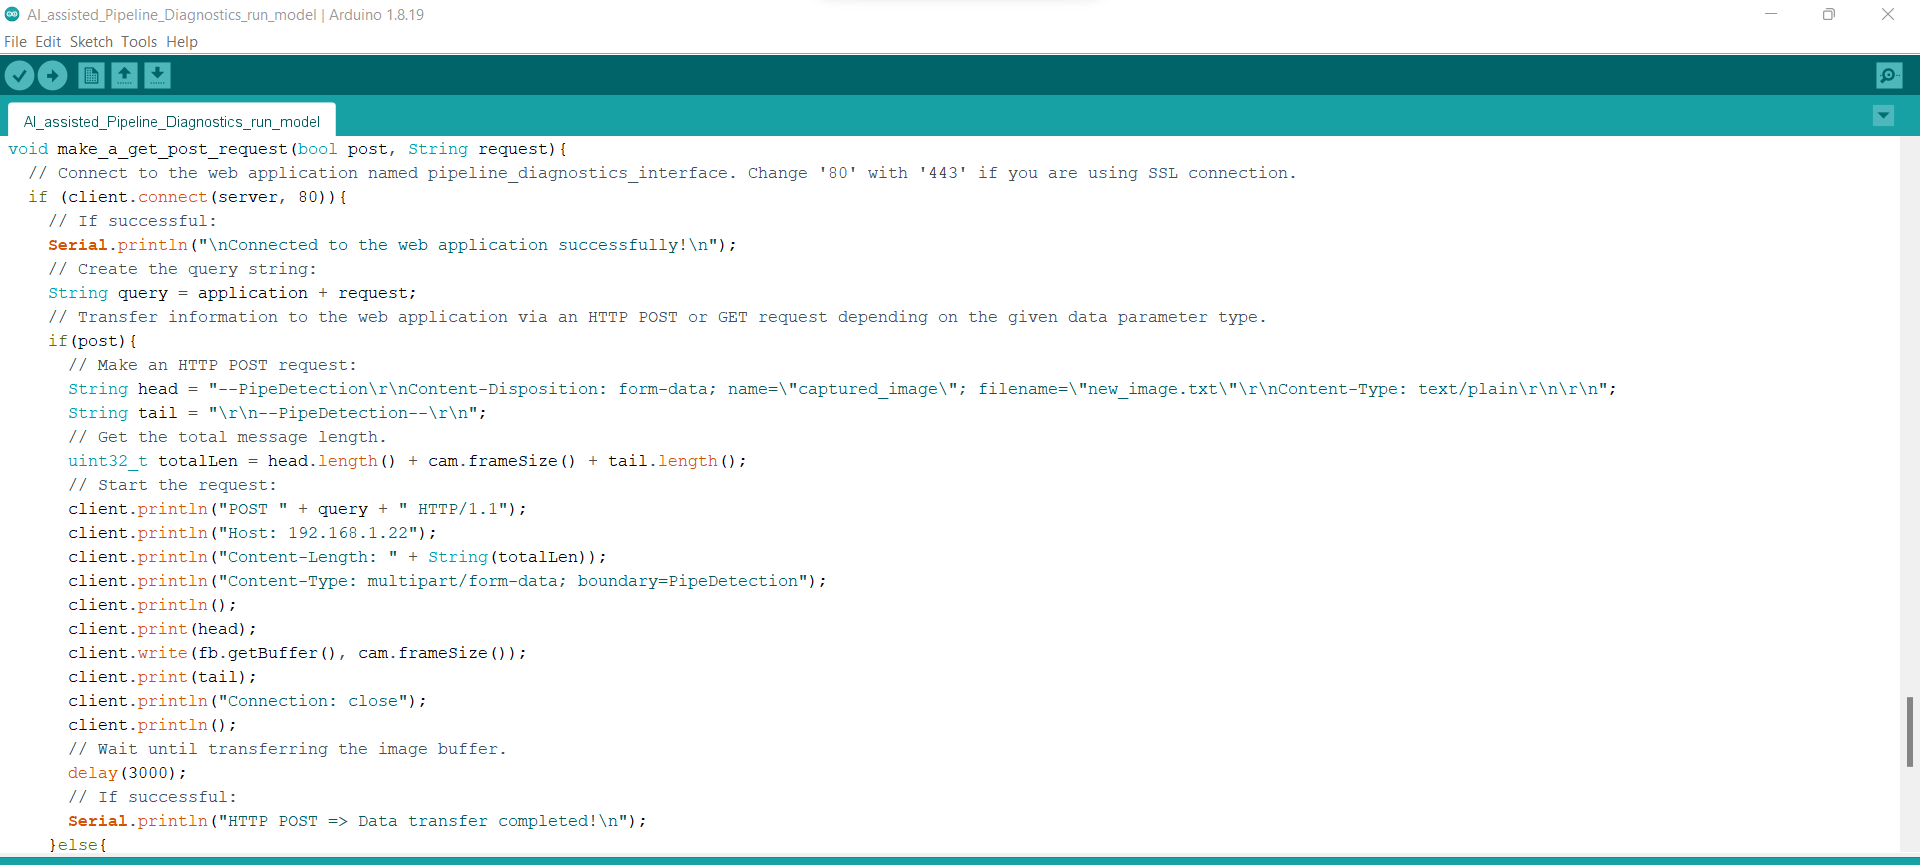Click the vertical scrollbar thumb
Image resolution: width=1920 pixels, height=865 pixels.
[x=1909, y=732]
